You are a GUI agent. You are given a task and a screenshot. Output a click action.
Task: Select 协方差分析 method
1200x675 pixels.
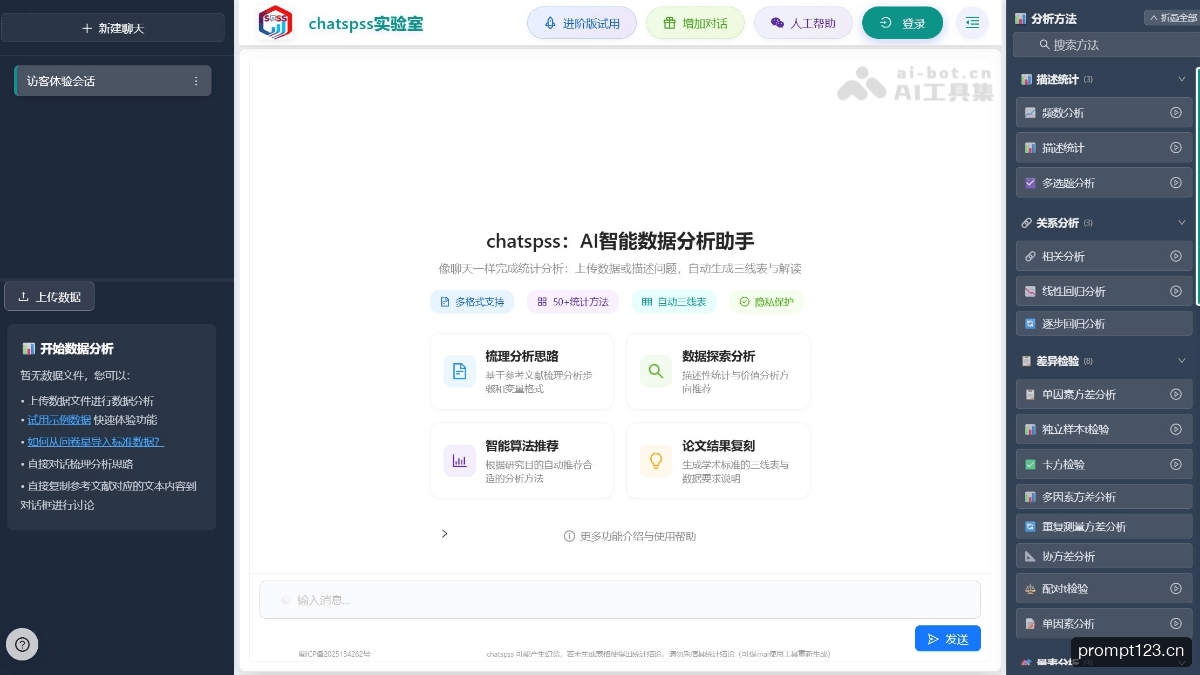click(x=1104, y=557)
